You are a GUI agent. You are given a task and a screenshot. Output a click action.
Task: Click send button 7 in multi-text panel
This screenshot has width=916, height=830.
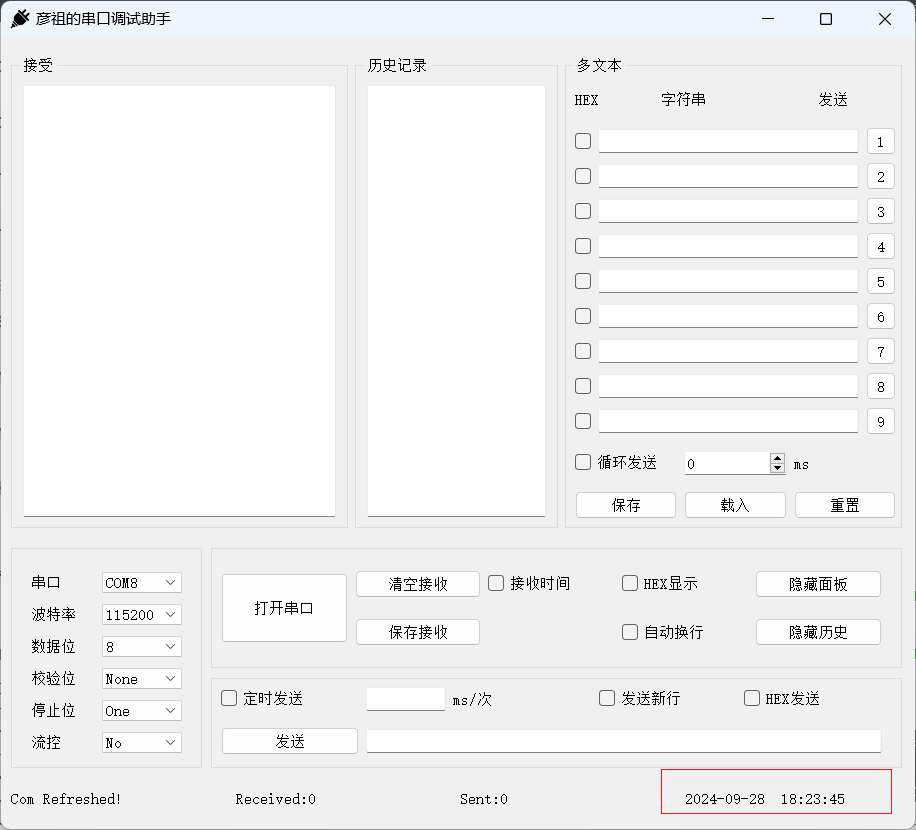[880, 352]
